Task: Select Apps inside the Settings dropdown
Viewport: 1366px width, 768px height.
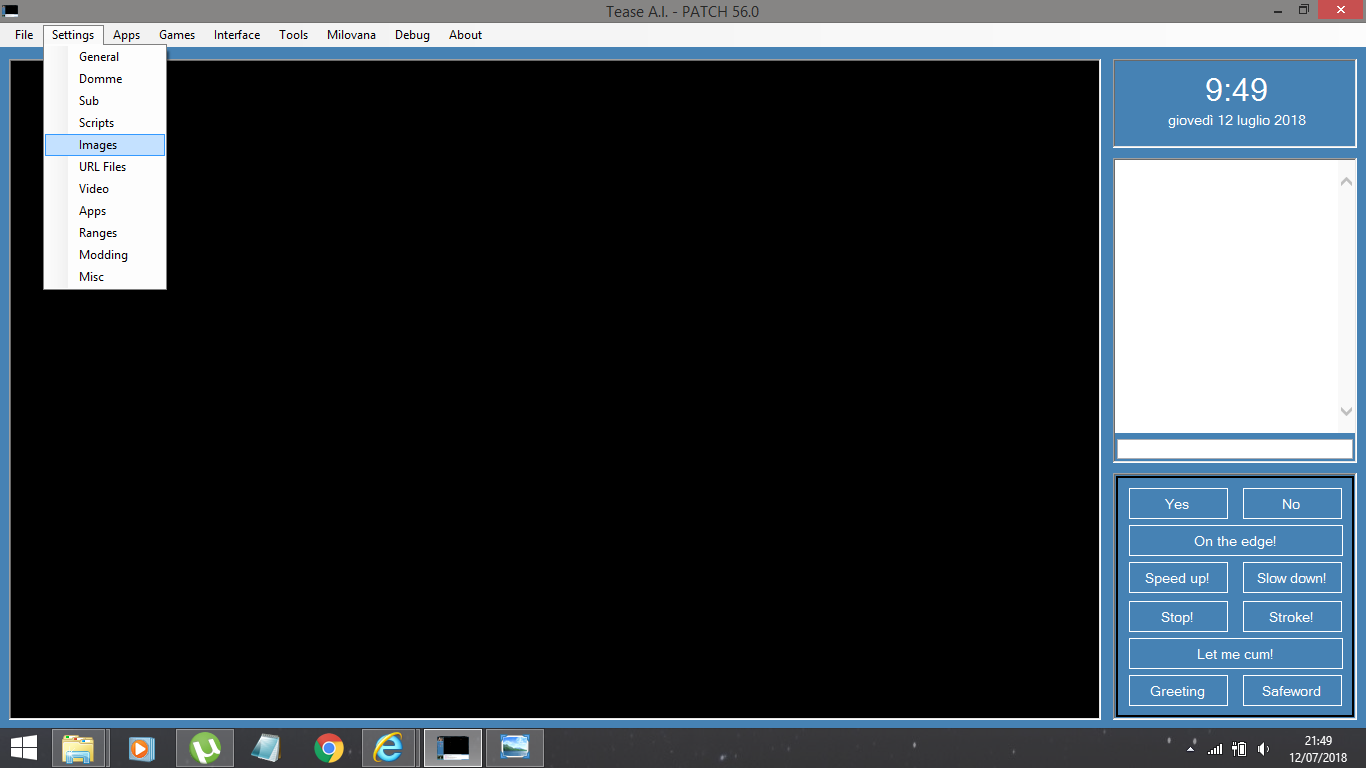Action: click(105, 211)
